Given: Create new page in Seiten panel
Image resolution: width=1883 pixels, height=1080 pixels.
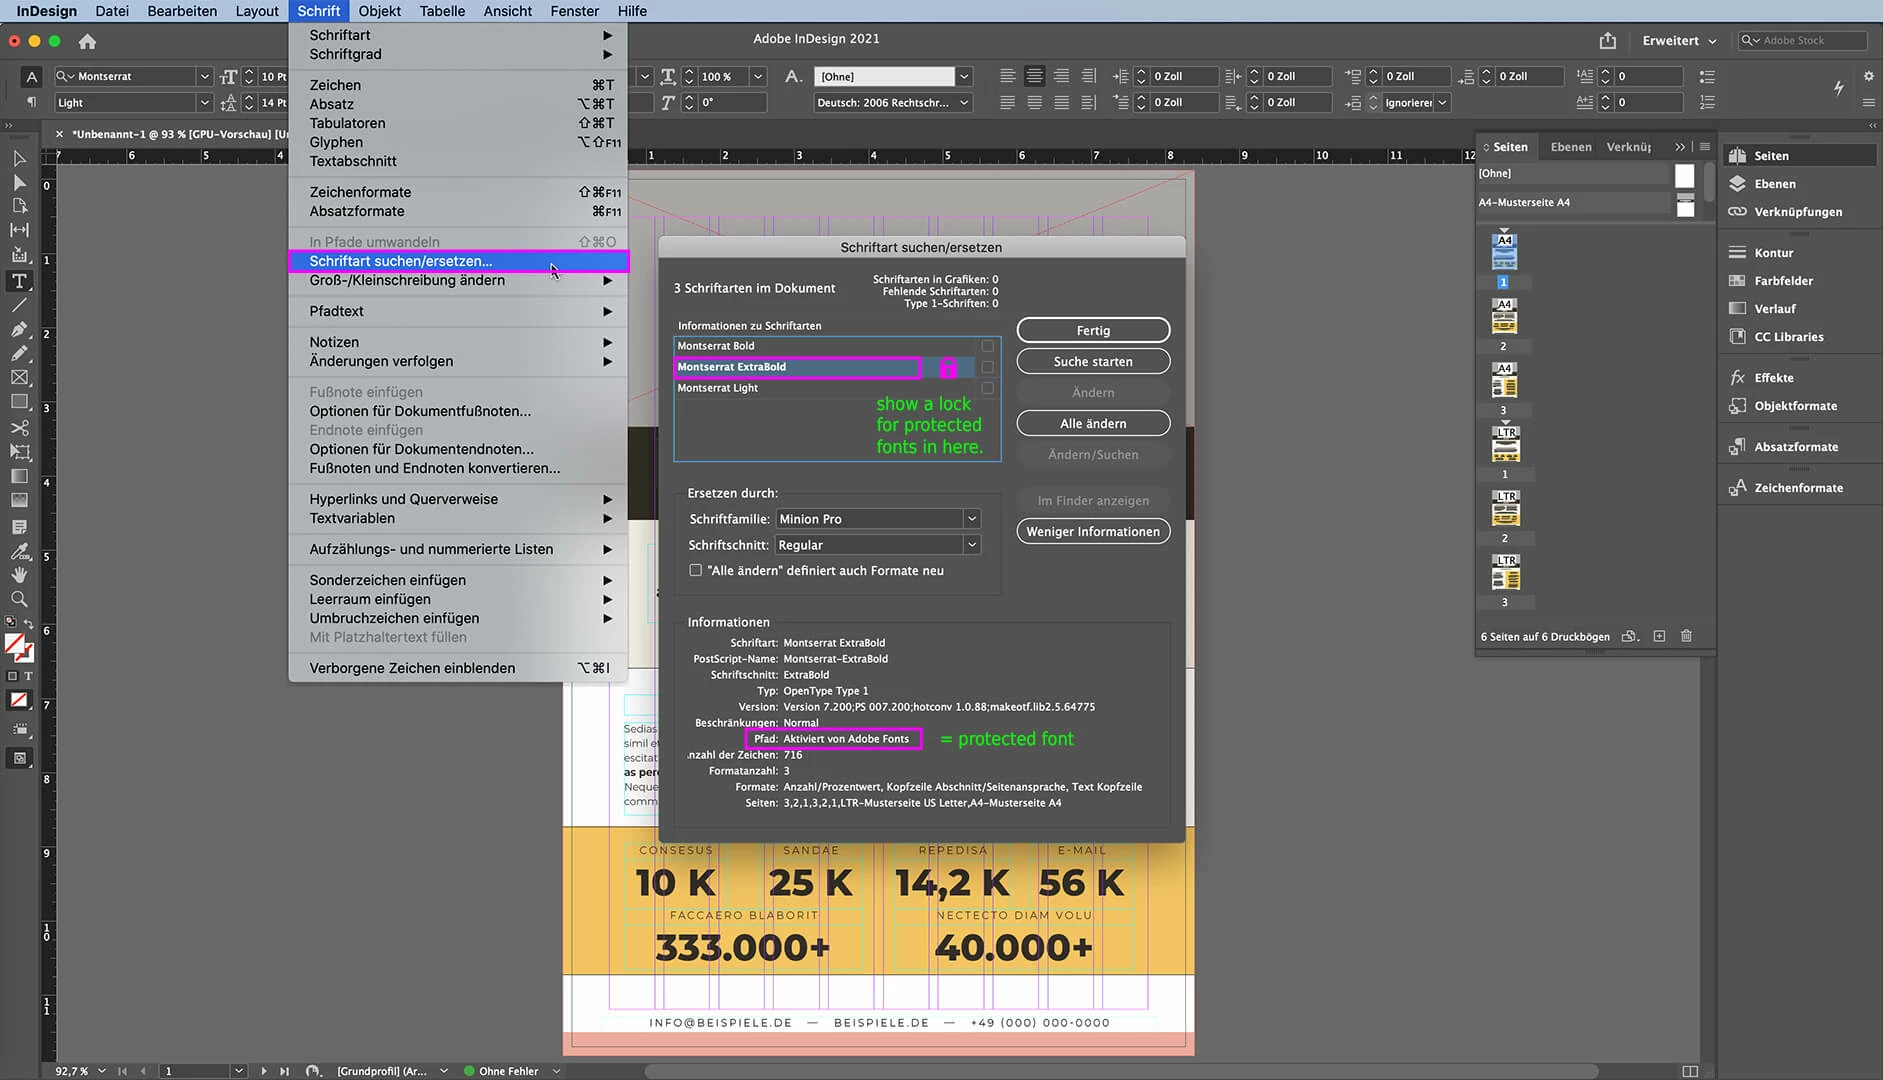Looking at the screenshot, I should [x=1659, y=636].
